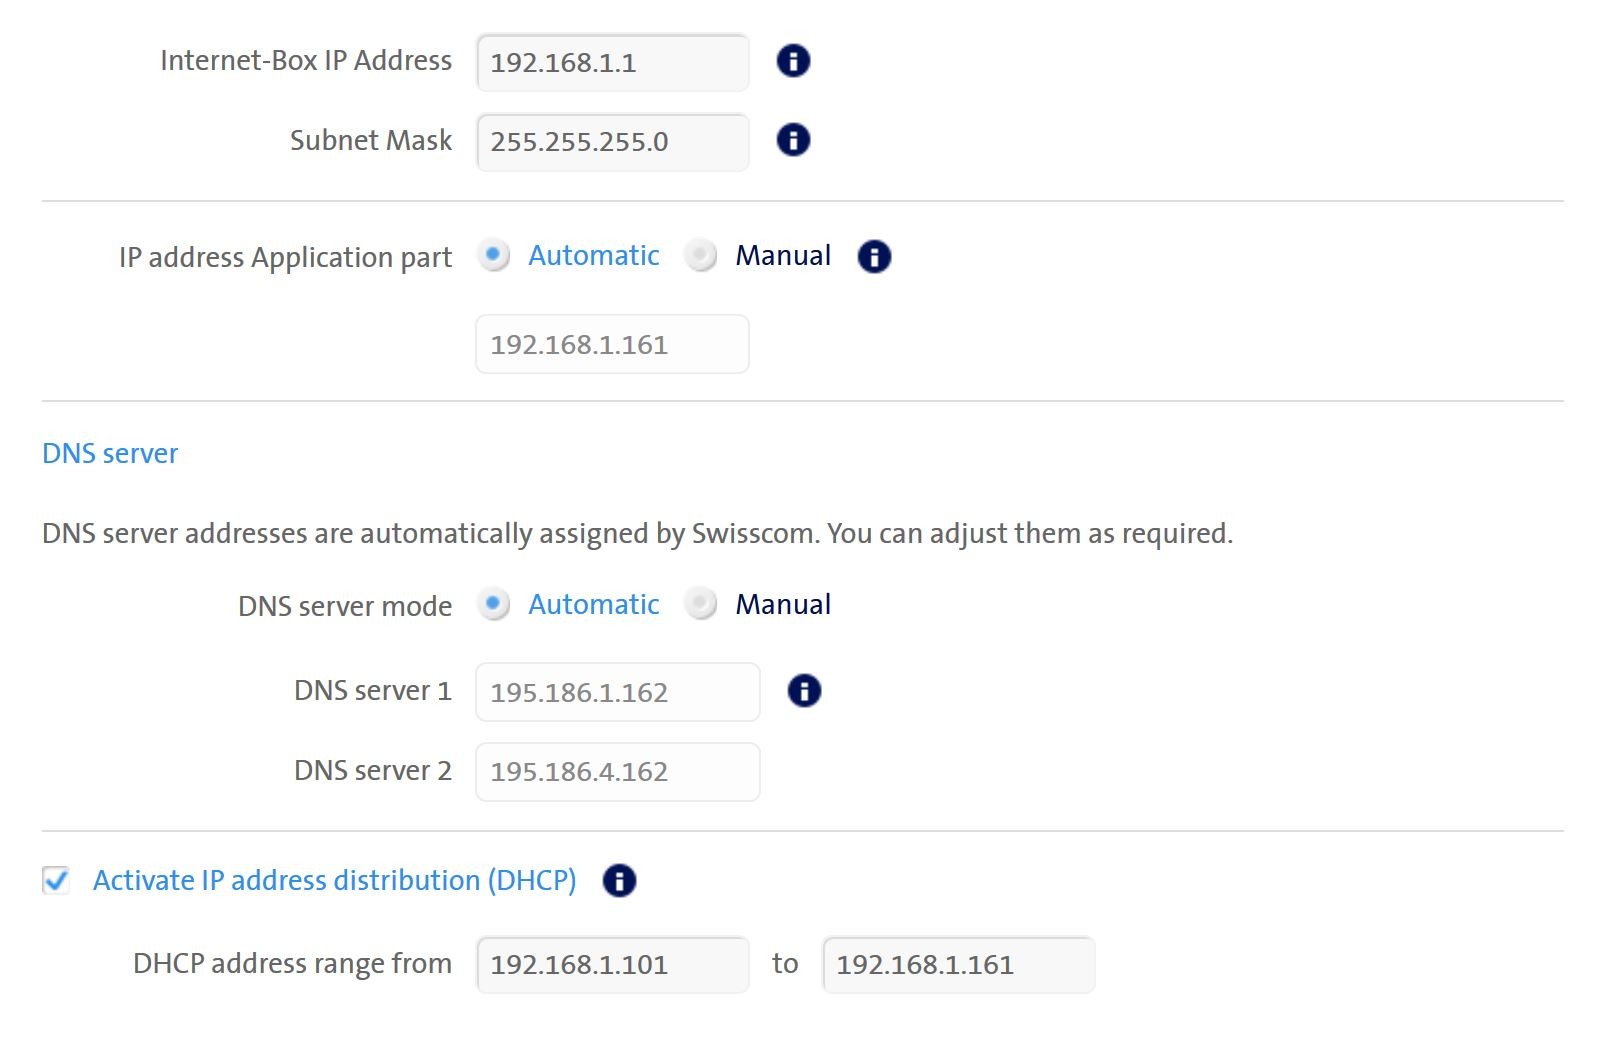The width and height of the screenshot is (1608, 1048).
Task: Open info icon for IP address Application part
Action: click(x=874, y=257)
